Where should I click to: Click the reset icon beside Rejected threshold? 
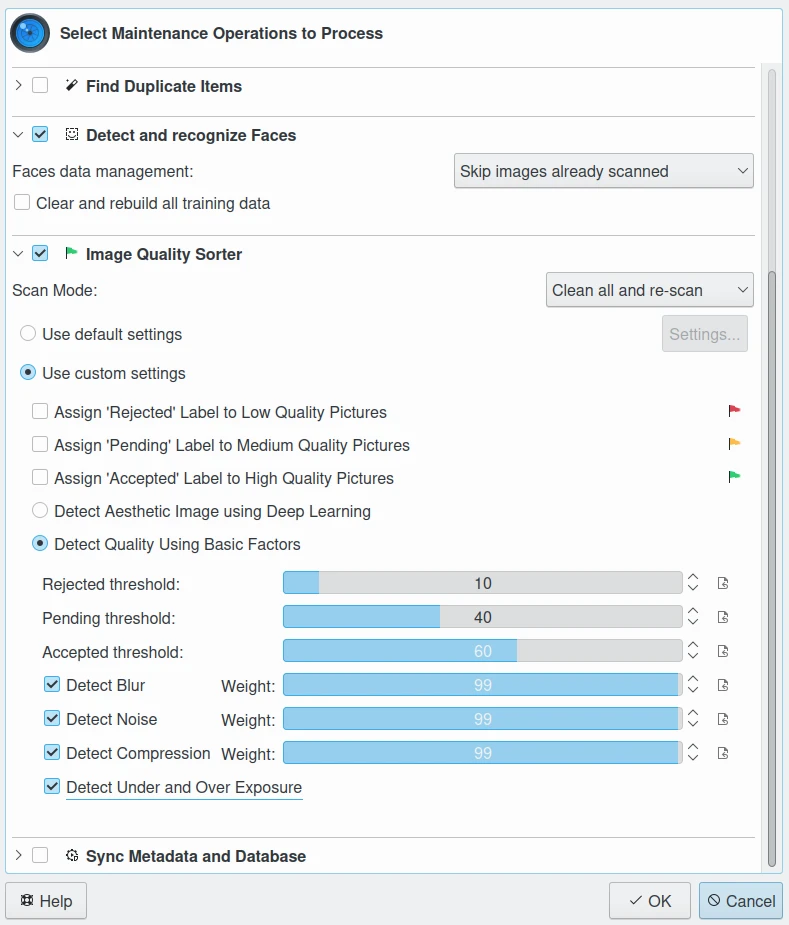pyautogui.click(x=723, y=583)
